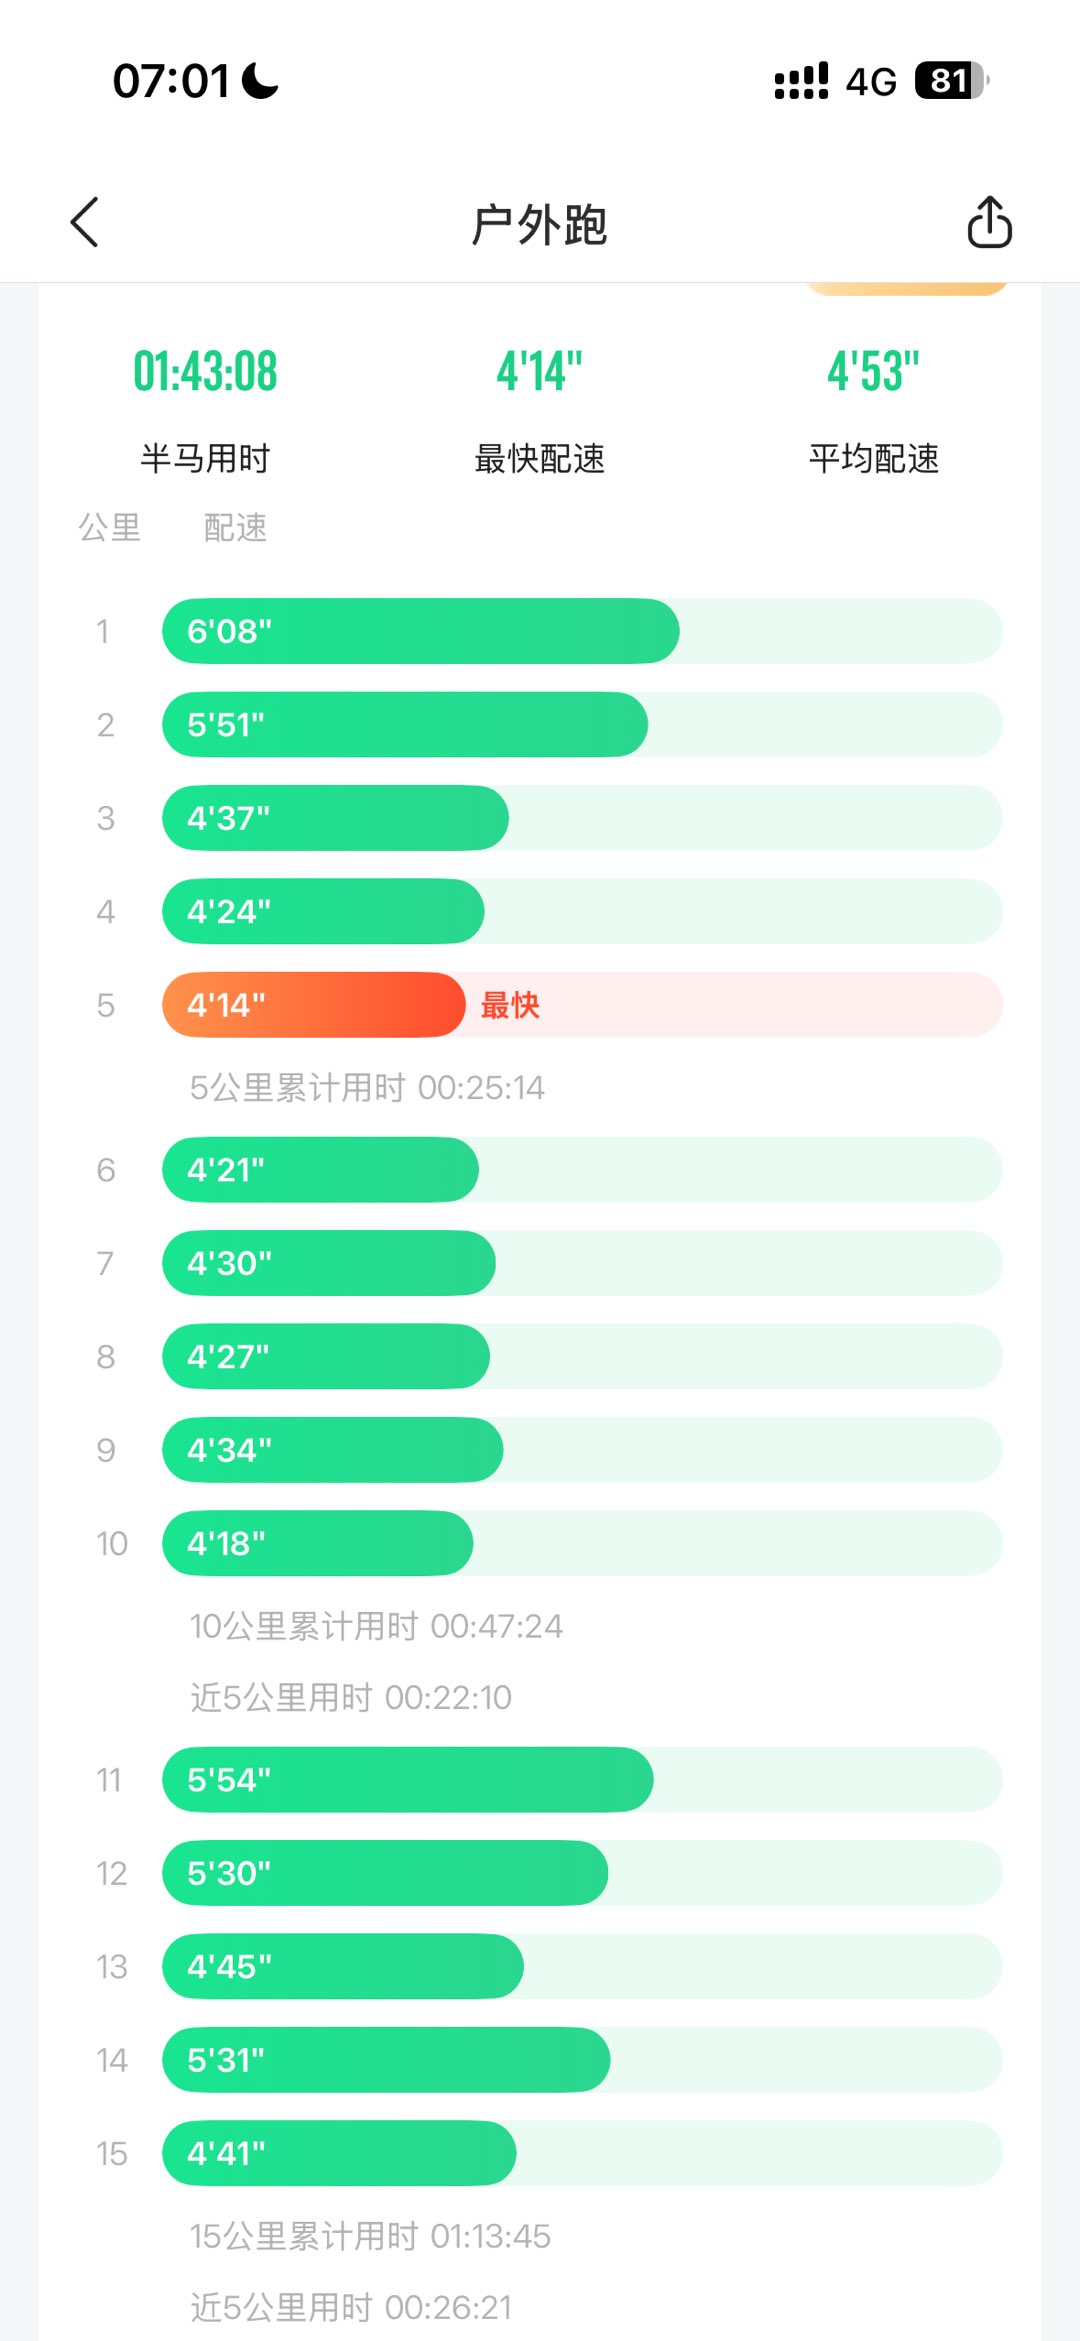Tap the share icon

(989, 222)
